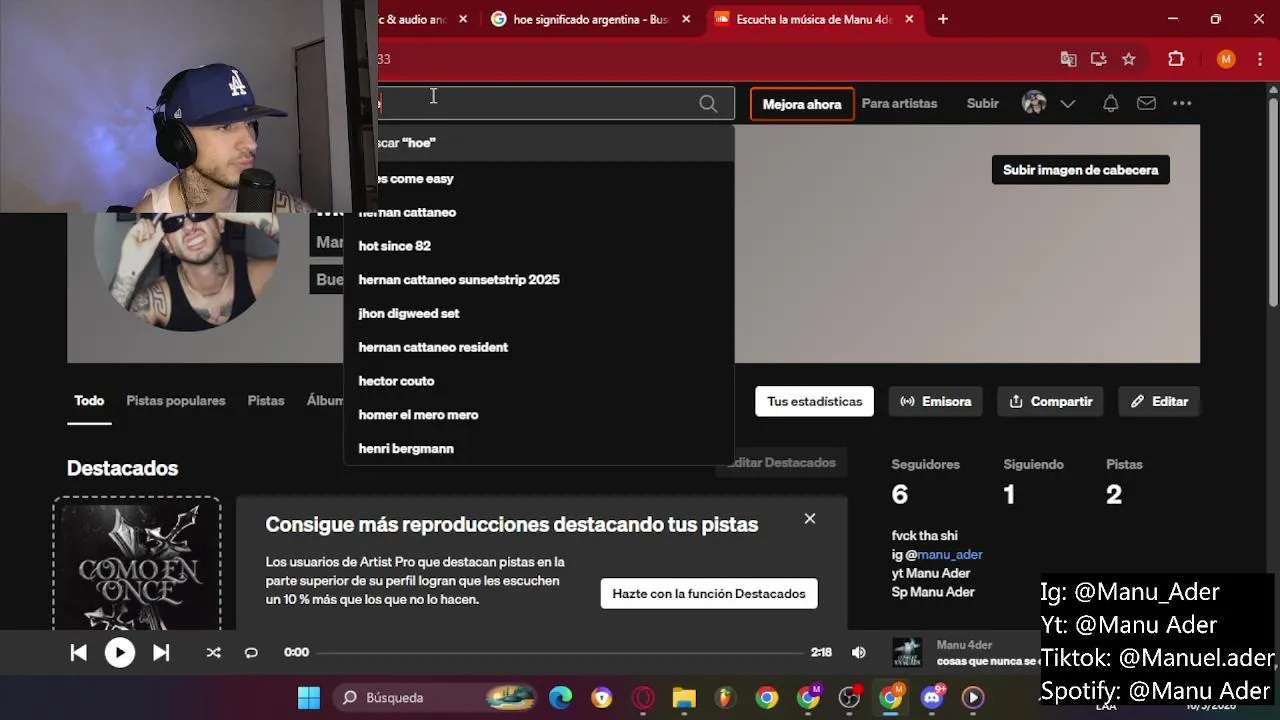Toggle shuffle in the player
Image resolution: width=1280 pixels, height=720 pixels.
coord(213,652)
